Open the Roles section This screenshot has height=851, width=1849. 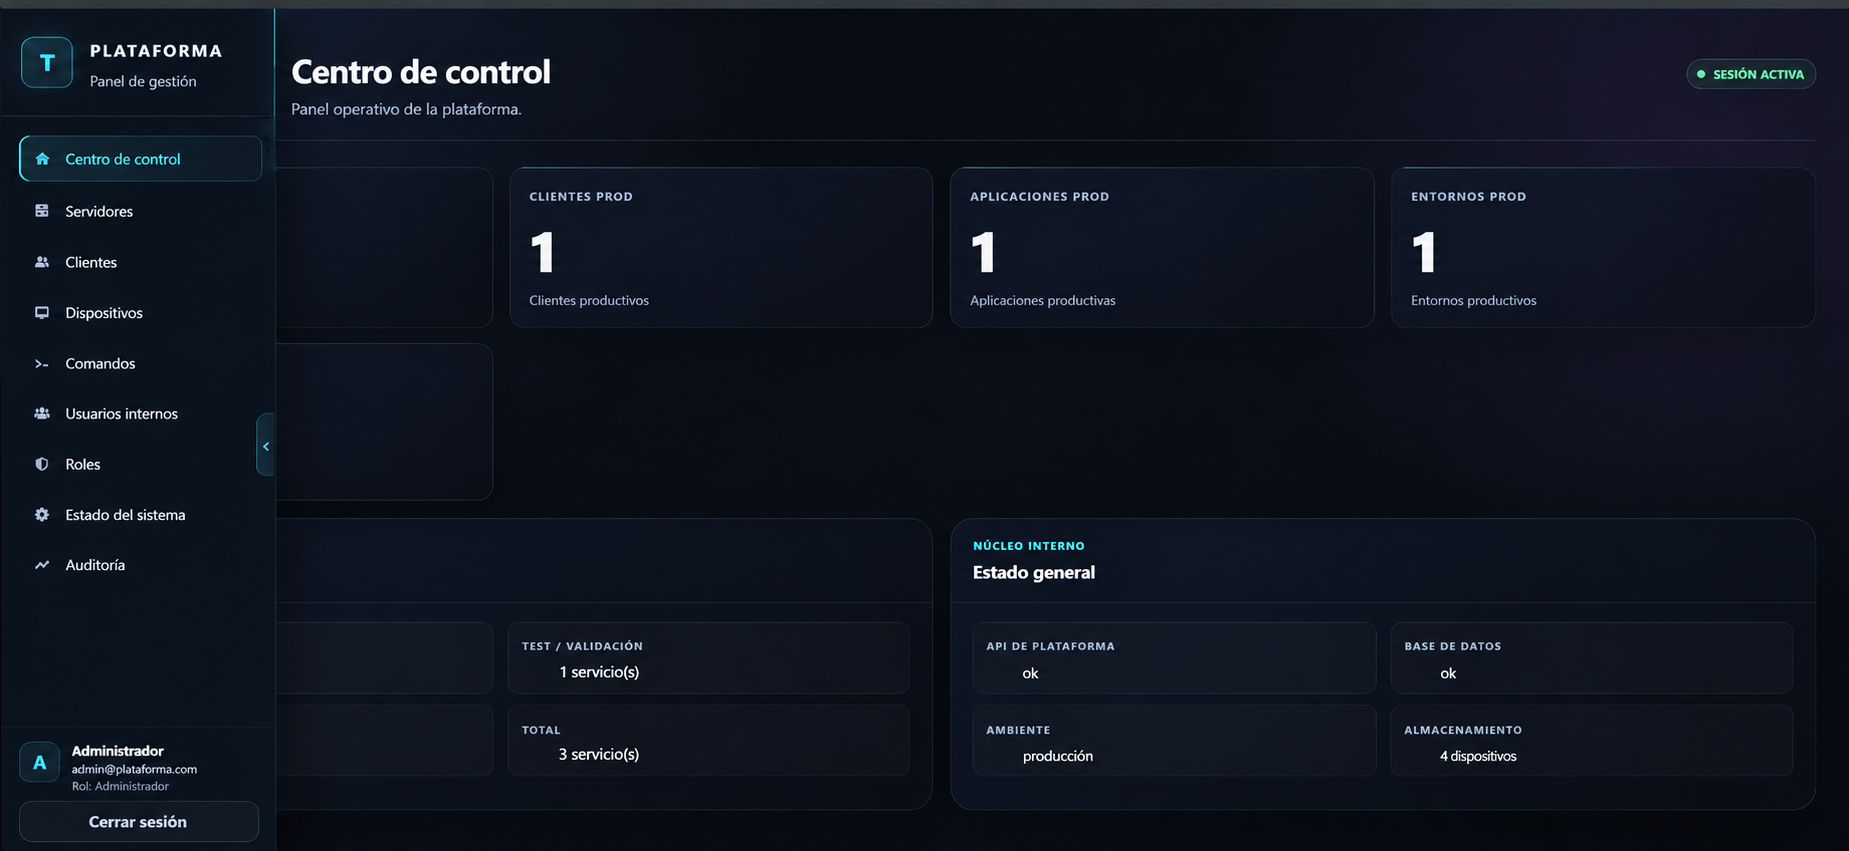pos(141,464)
